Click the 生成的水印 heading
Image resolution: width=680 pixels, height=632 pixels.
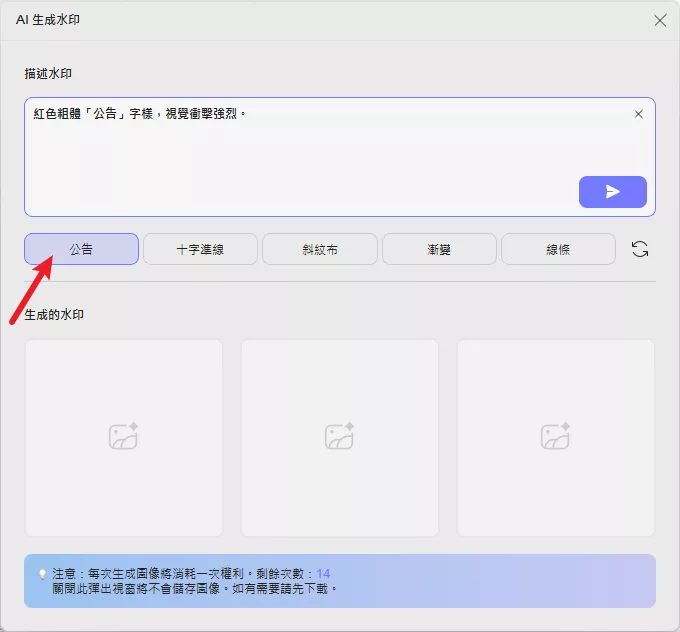(x=54, y=314)
